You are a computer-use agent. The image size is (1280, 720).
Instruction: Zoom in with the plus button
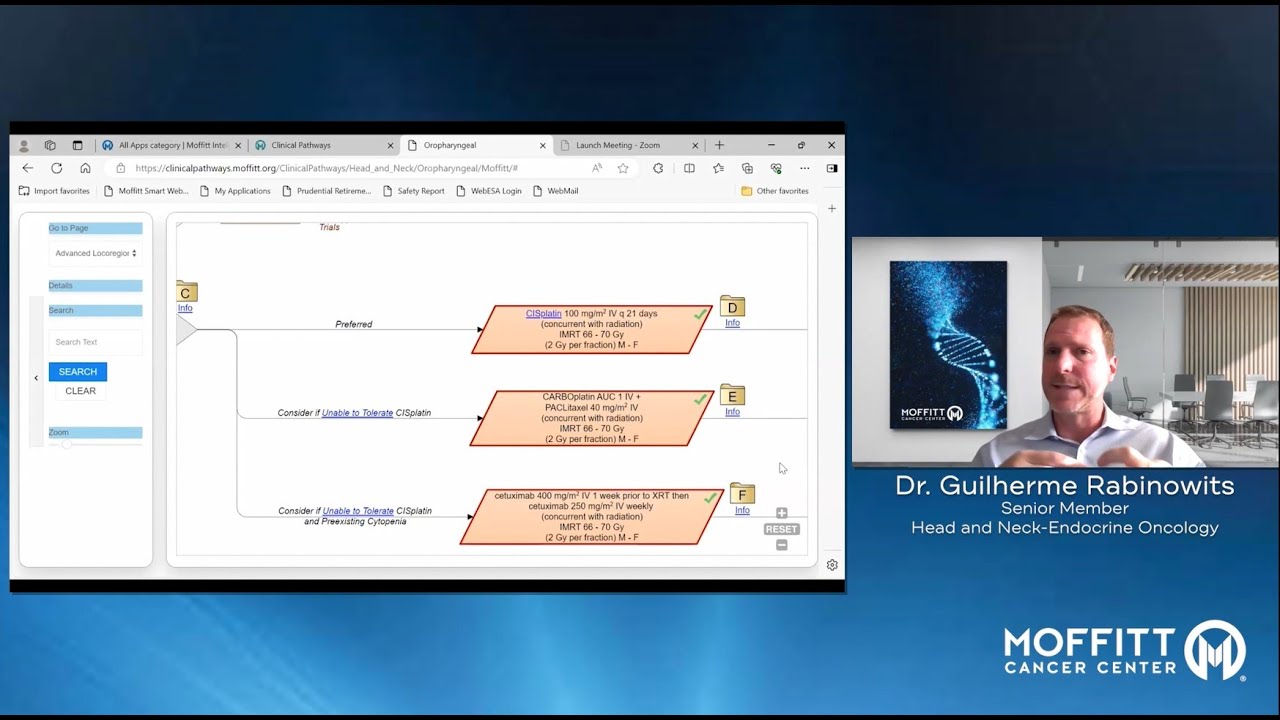(782, 513)
